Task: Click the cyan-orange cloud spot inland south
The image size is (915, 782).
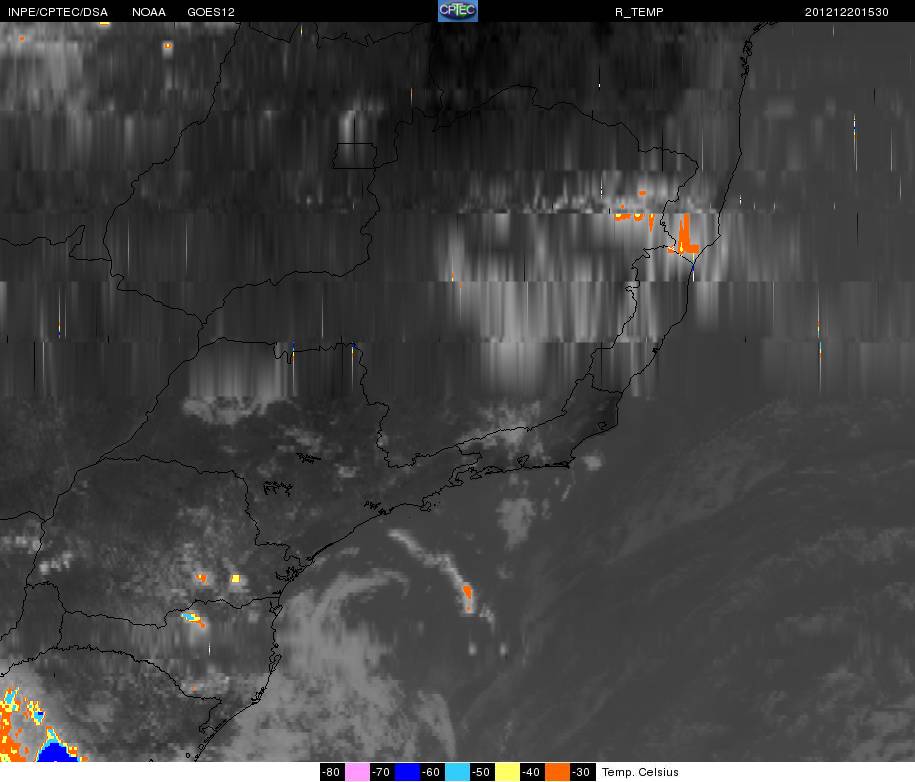Action: click(x=193, y=619)
